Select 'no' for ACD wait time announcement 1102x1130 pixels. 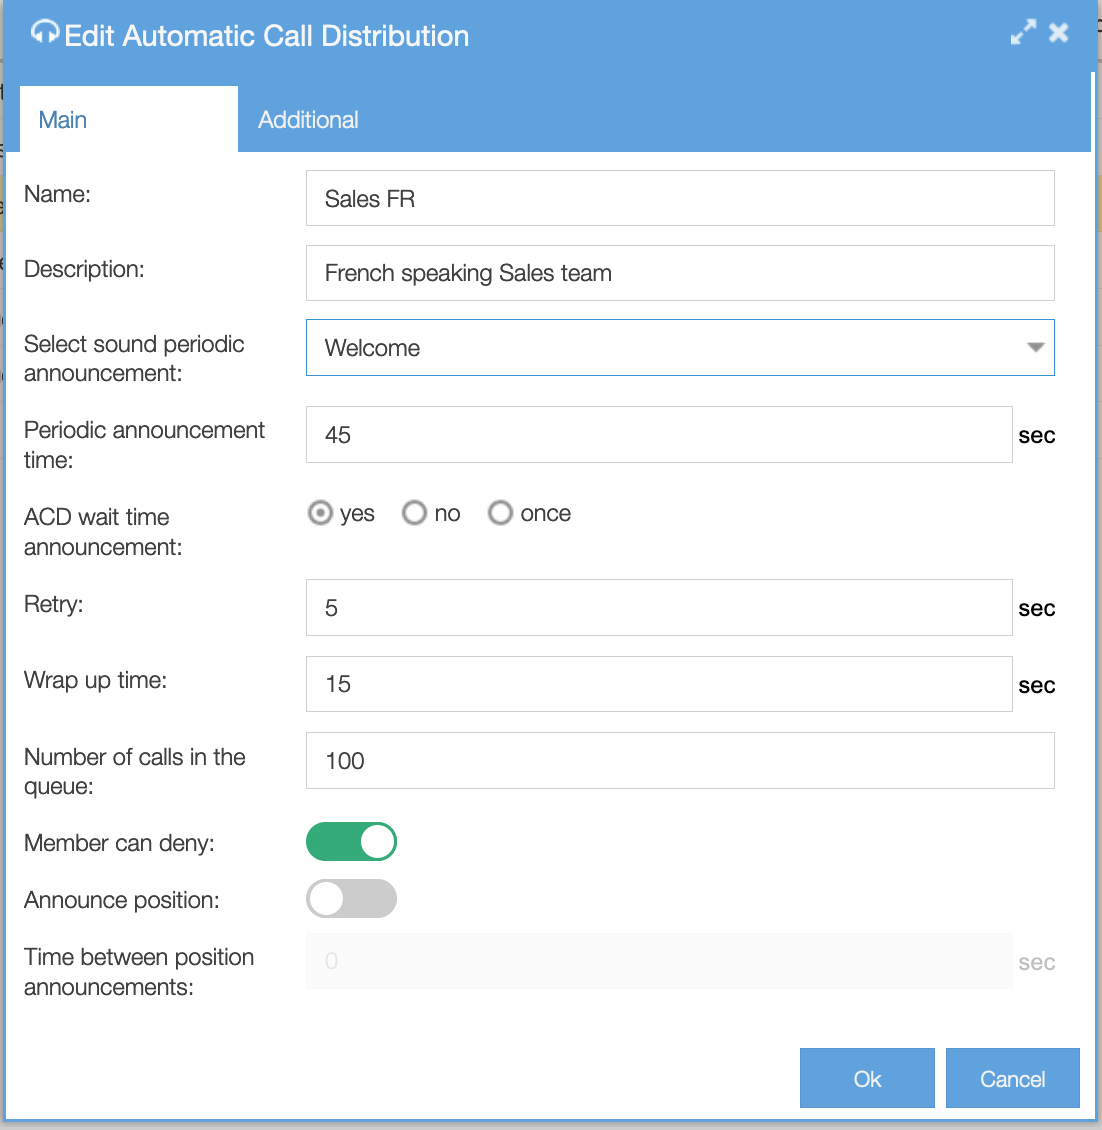[x=414, y=512]
